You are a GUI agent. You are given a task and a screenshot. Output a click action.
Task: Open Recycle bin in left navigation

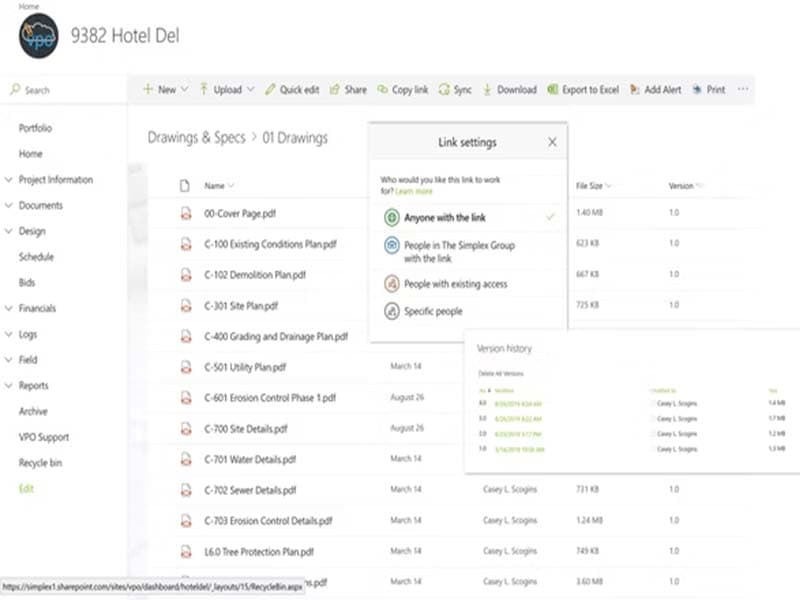pos(40,463)
